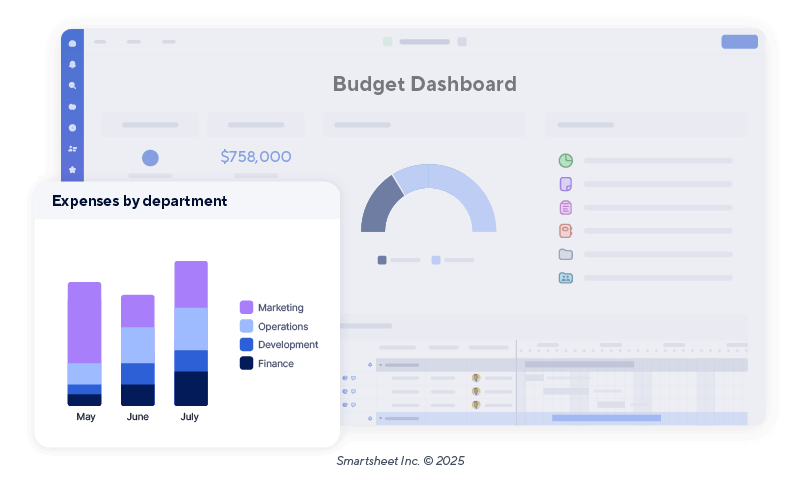Screen dimensions: 800x480
Task: Open the contacts list icon in the sidebar
Action: (72, 149)
